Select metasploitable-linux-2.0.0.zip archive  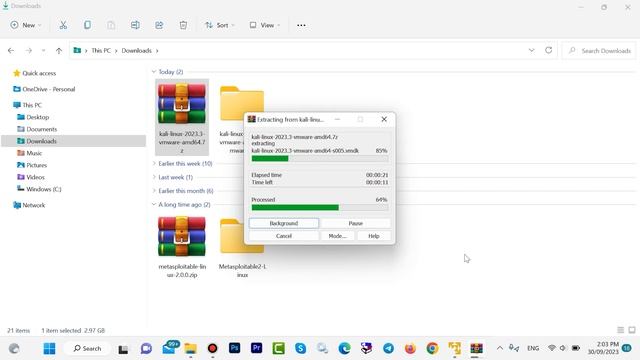(182, 247)
